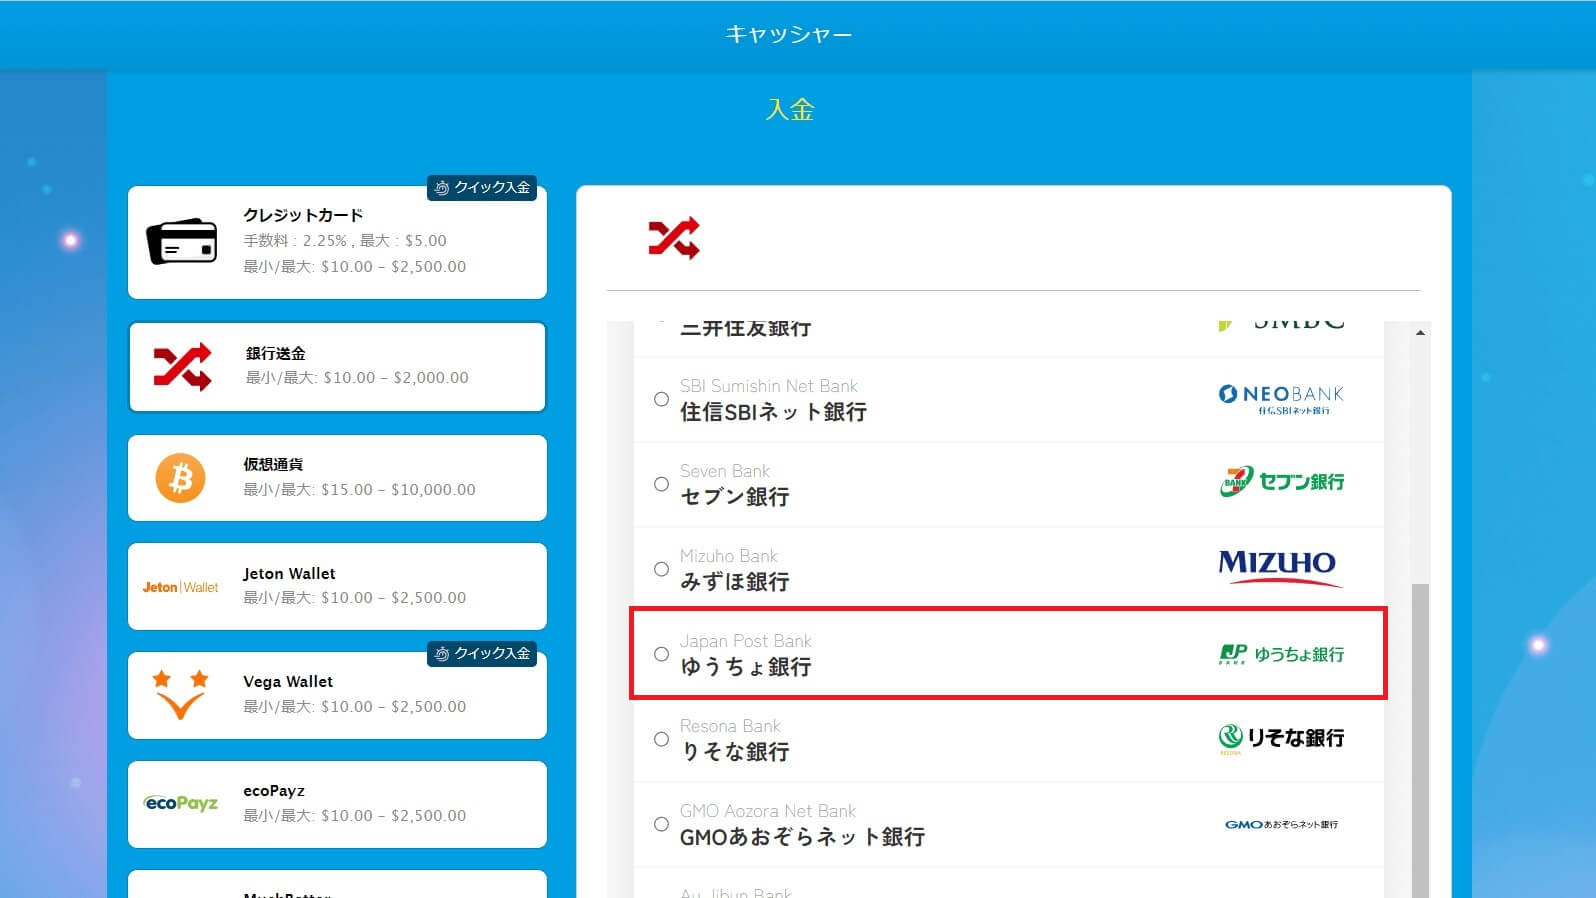
Task: Click the Japan Post Bank JP logo
Action: (1281, 654)
